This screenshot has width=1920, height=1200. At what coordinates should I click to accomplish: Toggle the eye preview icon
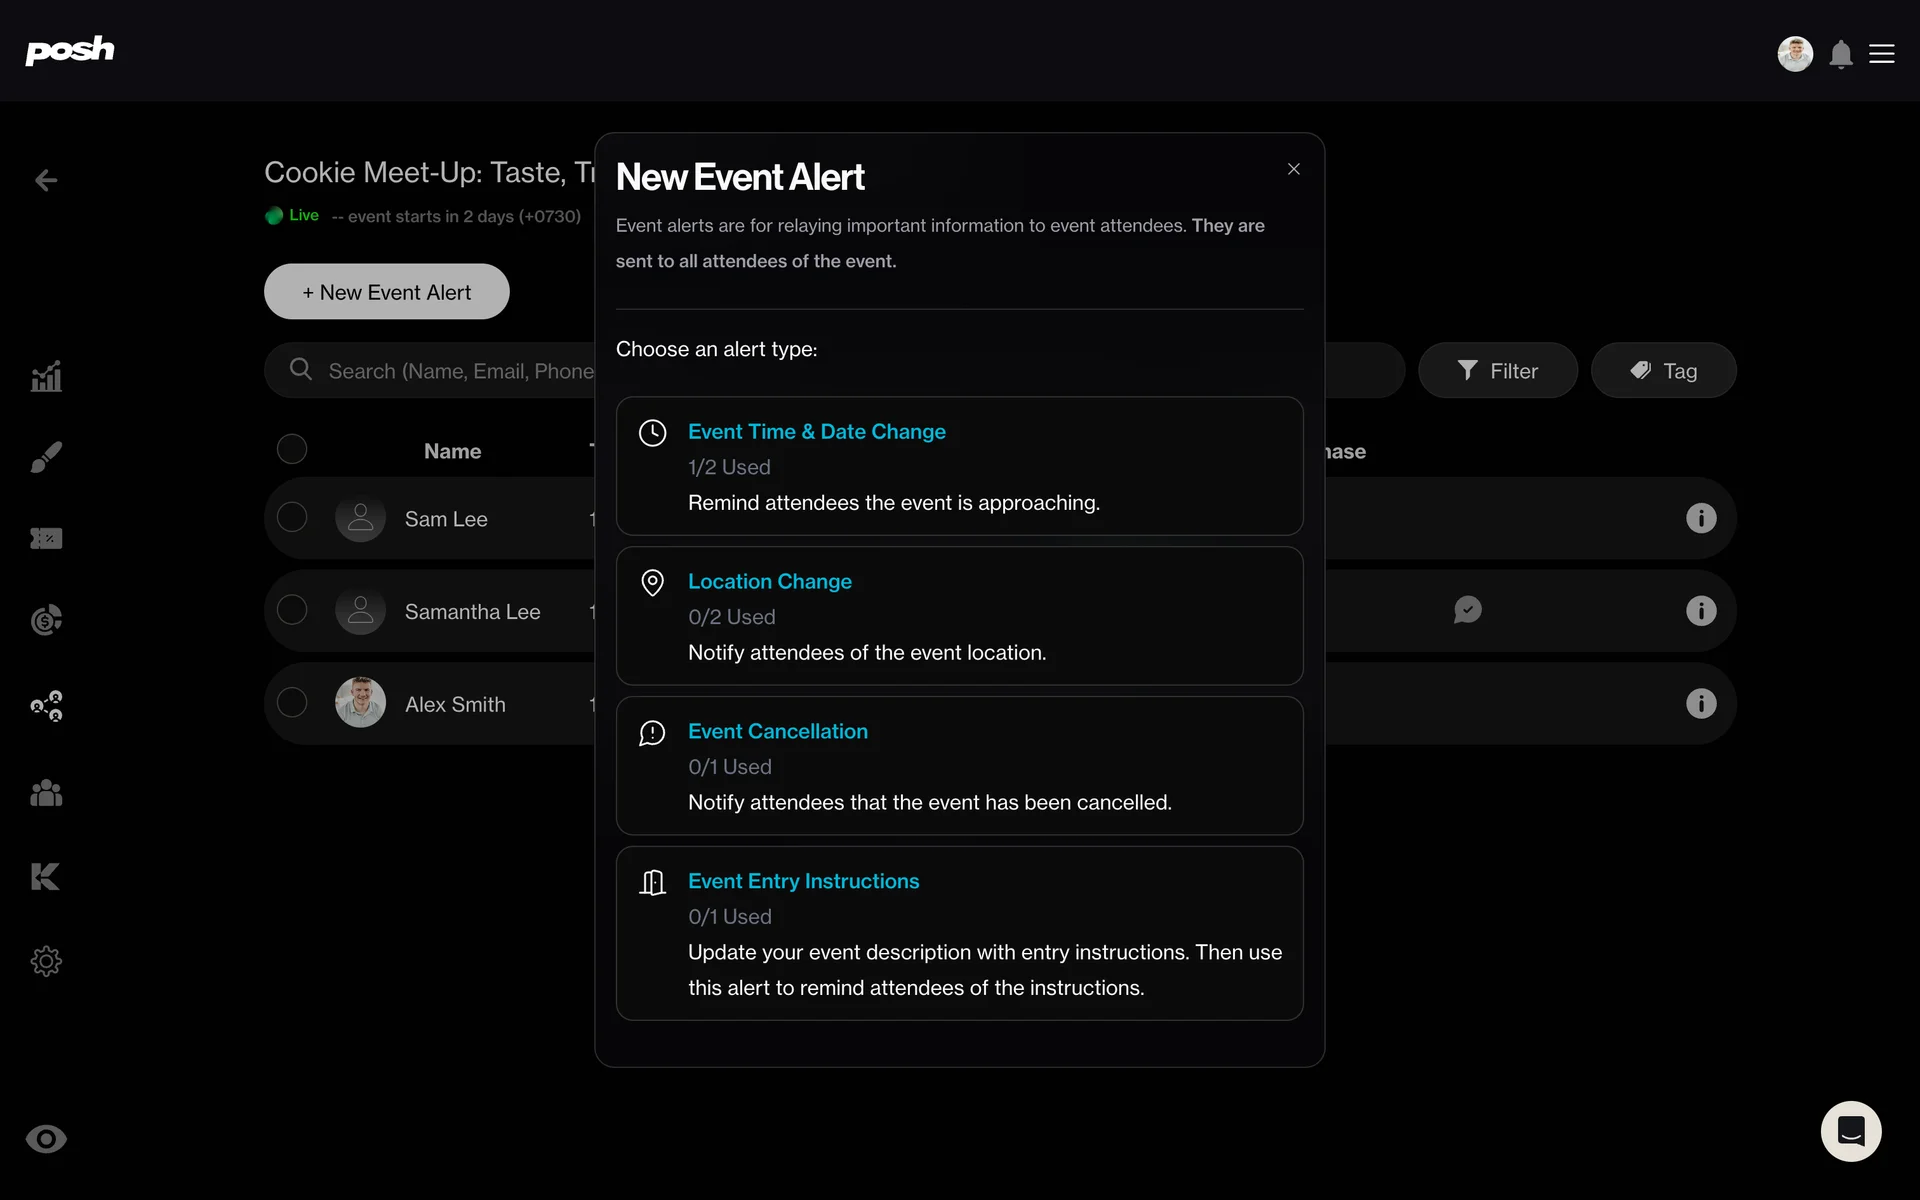coord(46,1139)
